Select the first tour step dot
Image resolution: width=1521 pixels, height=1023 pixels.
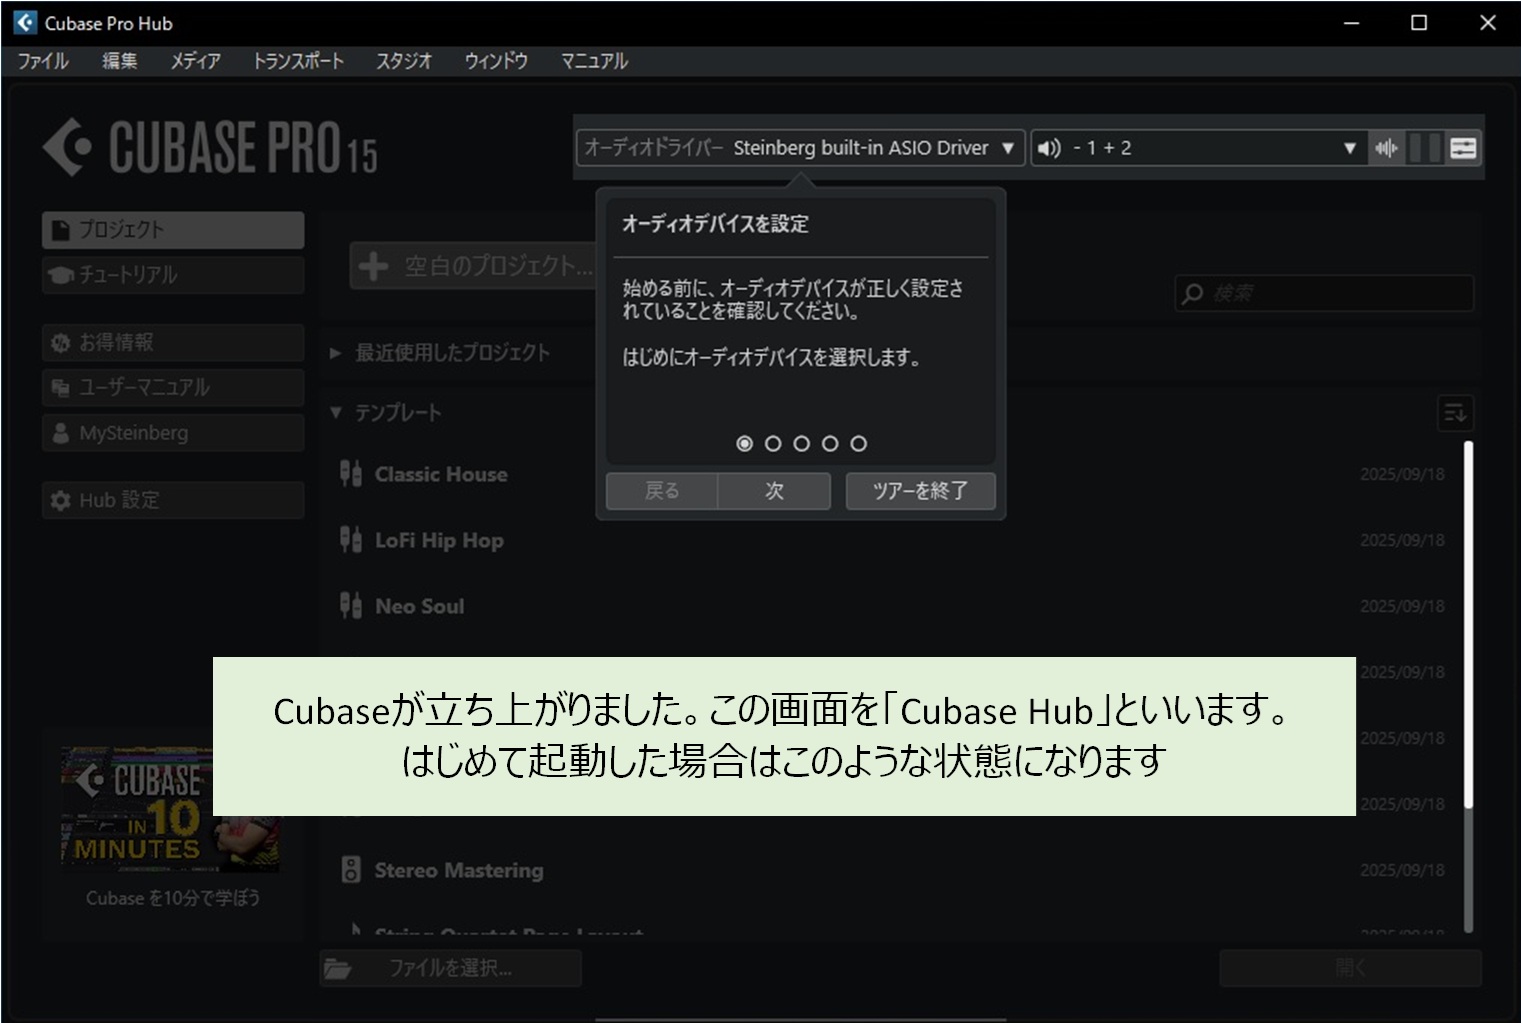744,443
